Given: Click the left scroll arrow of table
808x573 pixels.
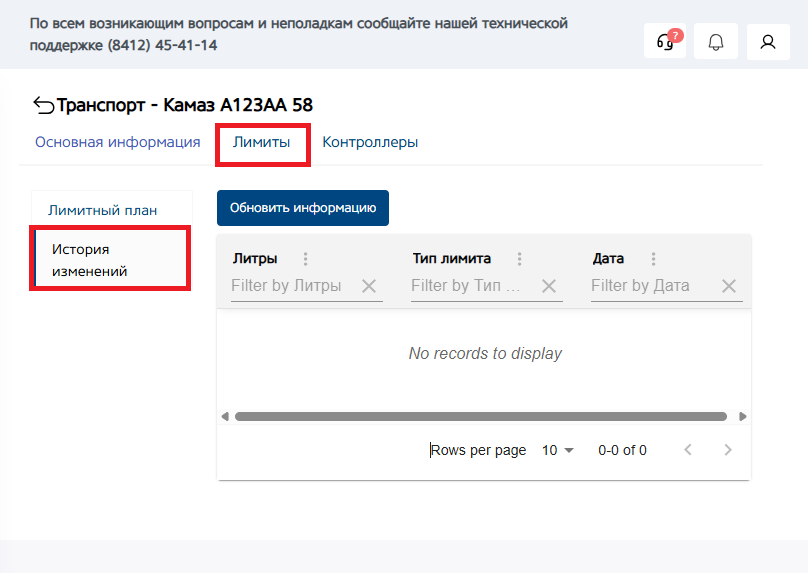Looking at the screenshot, I should 225,416.
